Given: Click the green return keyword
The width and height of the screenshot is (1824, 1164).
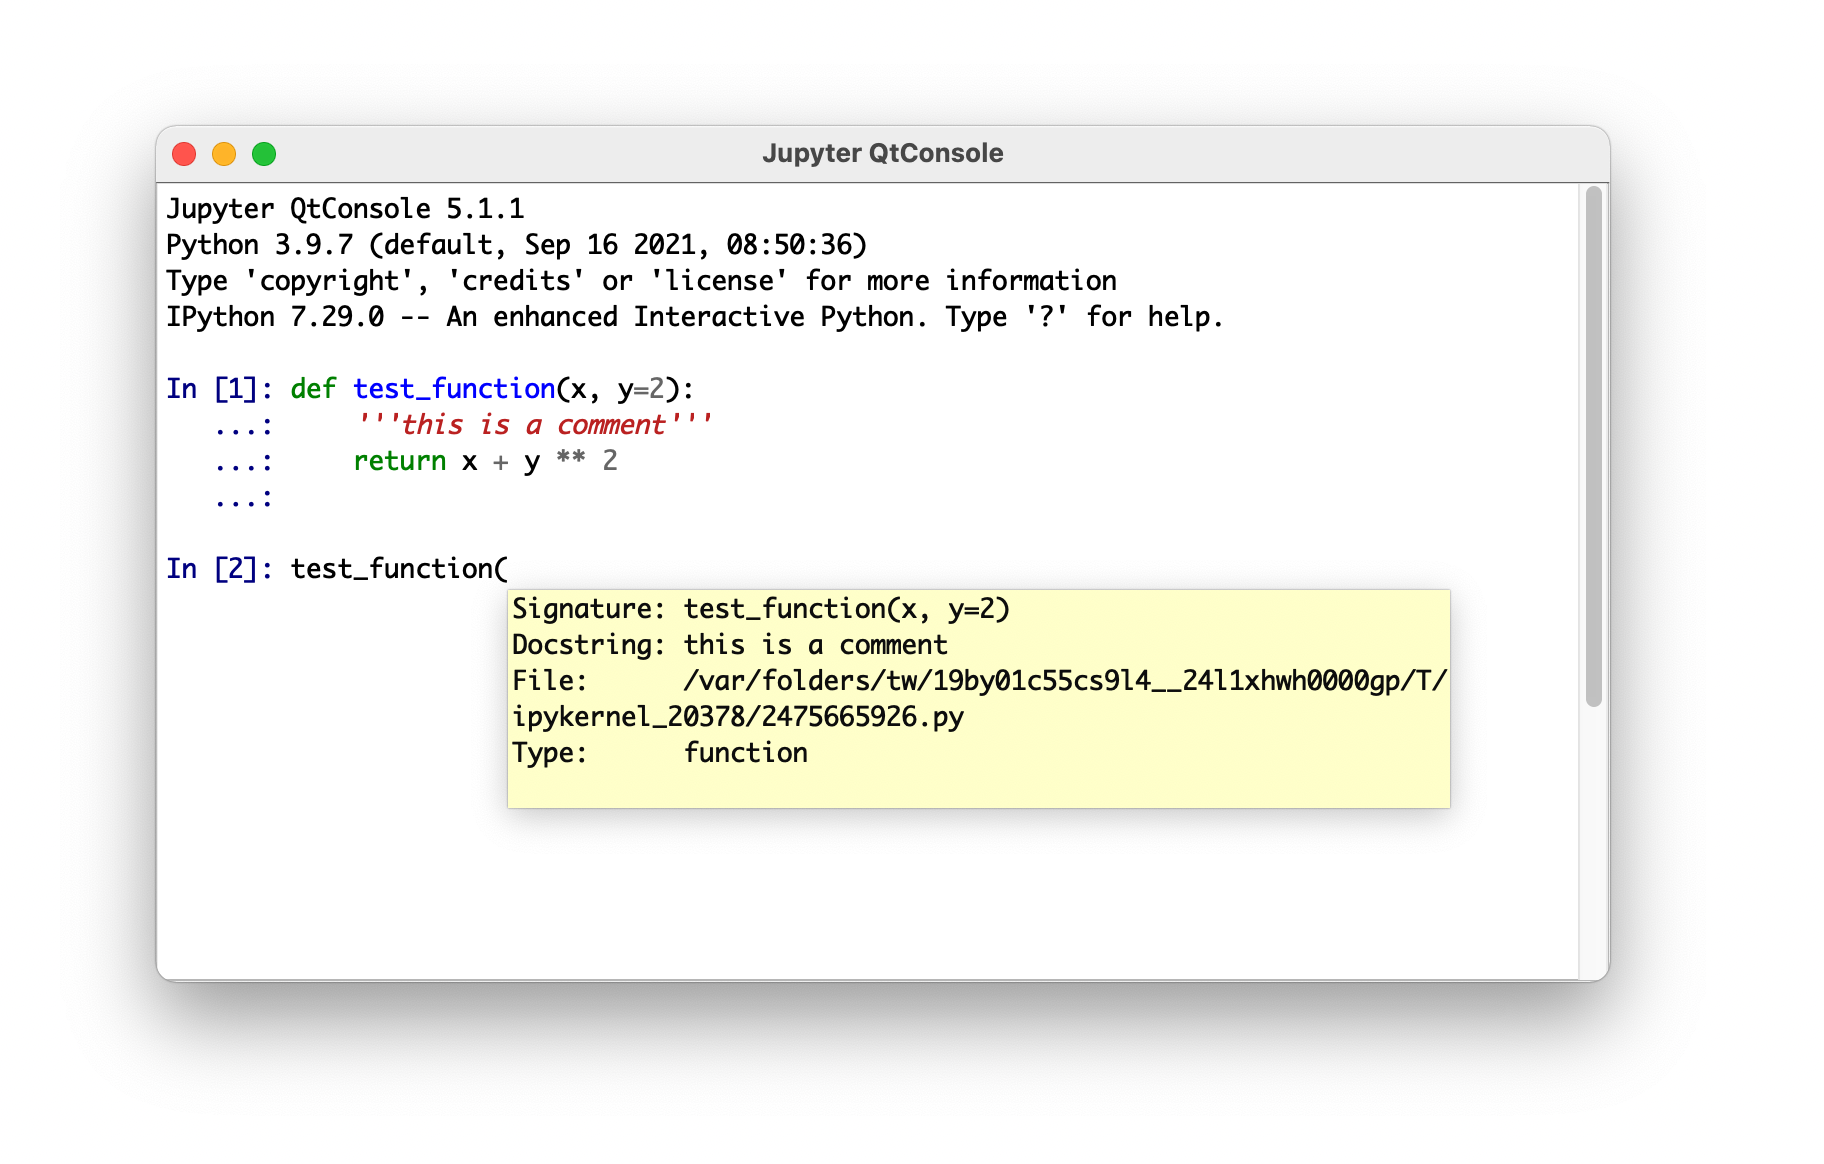Looking at the screenshot, I should click(399, 461).
